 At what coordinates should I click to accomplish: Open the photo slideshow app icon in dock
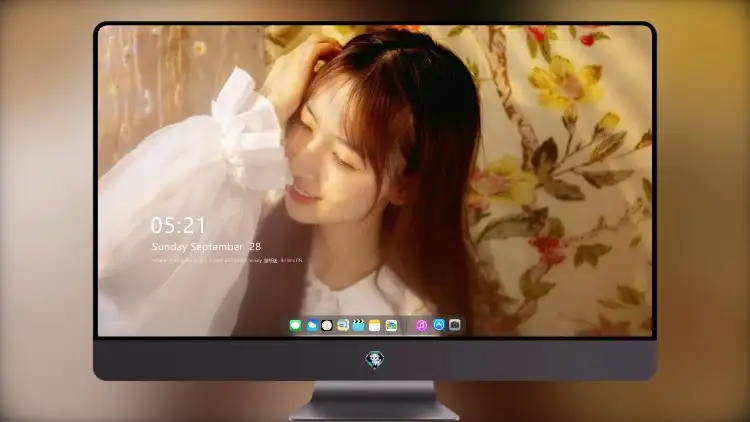pos(391,326)
